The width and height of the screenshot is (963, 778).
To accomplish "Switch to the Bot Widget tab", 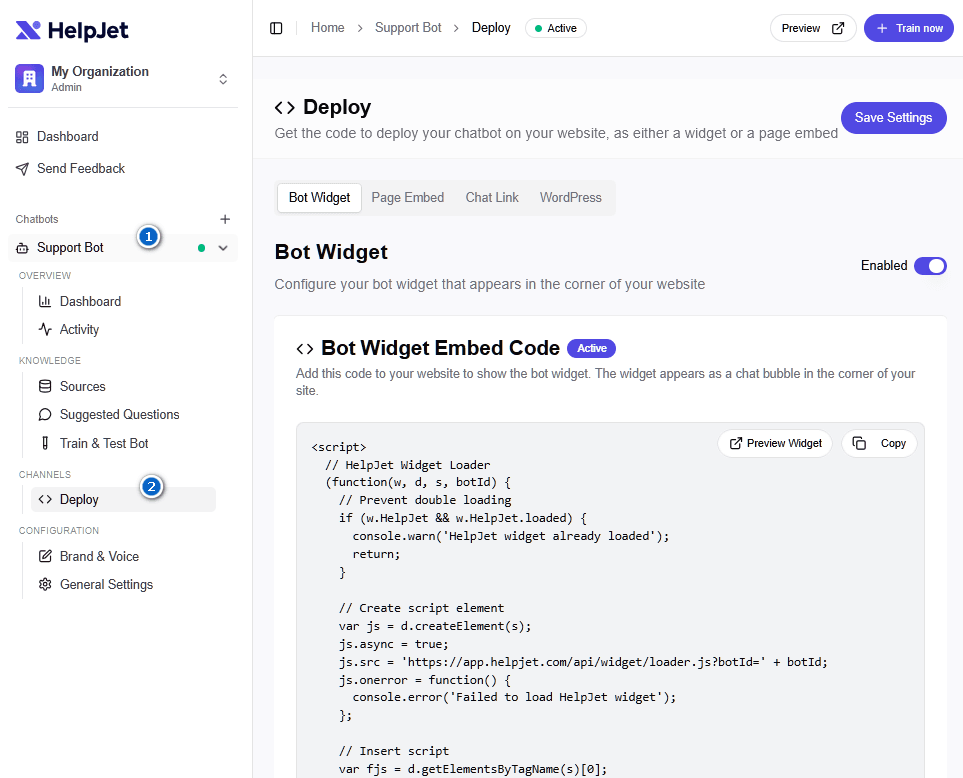I will click(319, 198).
